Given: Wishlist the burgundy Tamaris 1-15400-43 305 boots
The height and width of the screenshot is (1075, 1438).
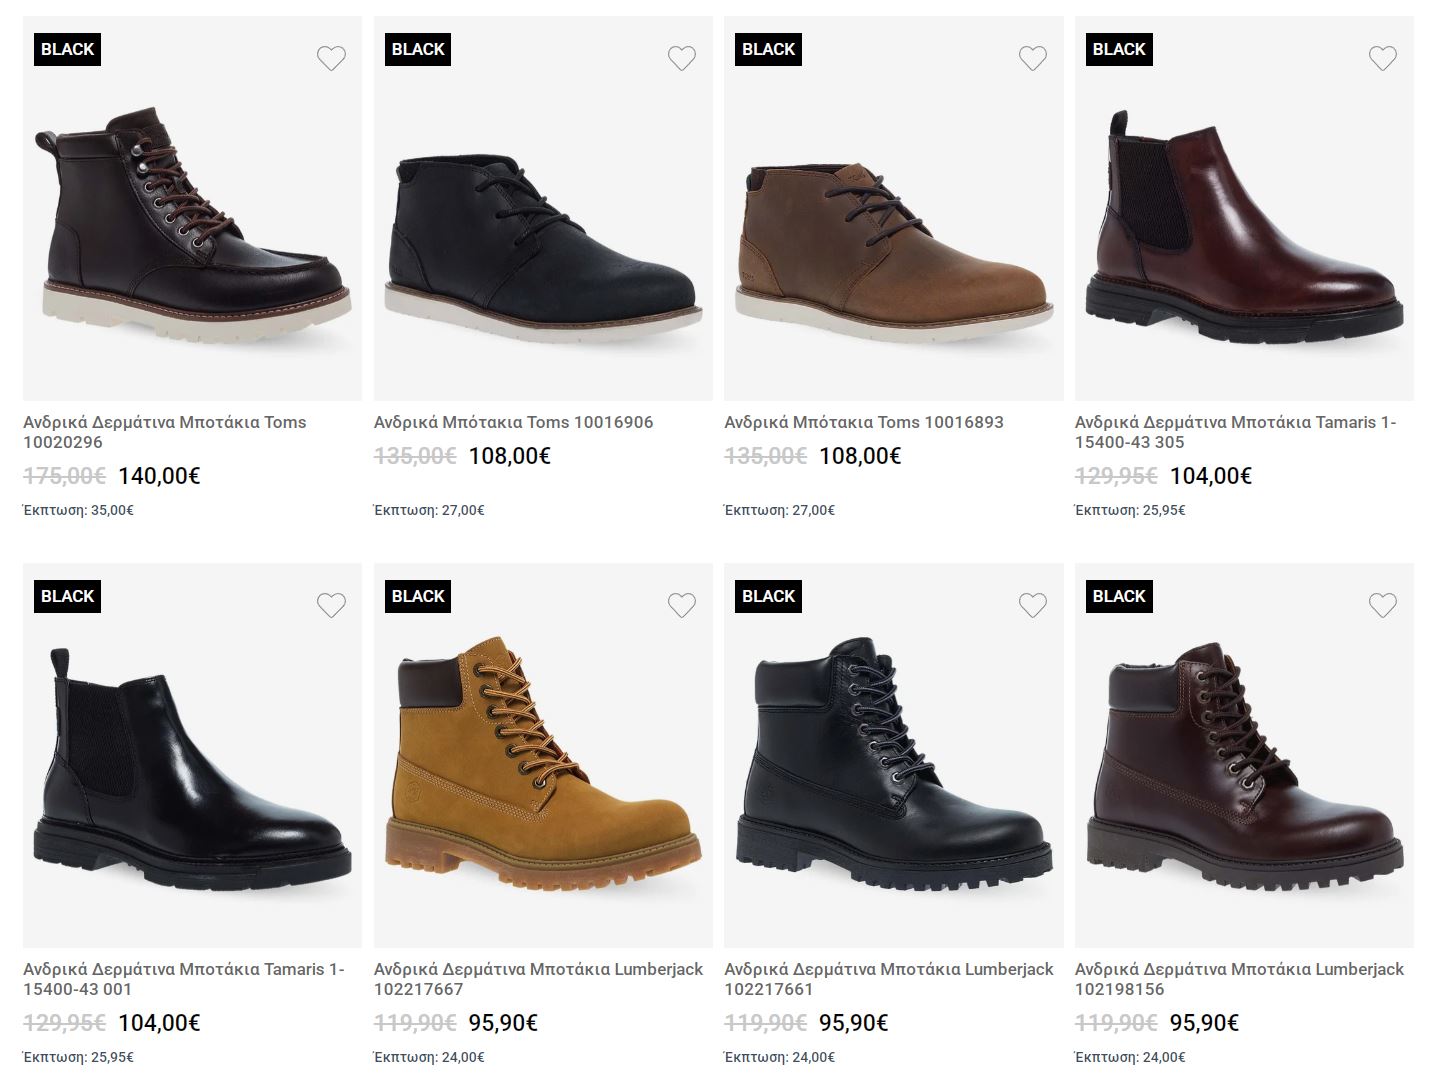Looking at the screenshot, I should point(1382,59).
